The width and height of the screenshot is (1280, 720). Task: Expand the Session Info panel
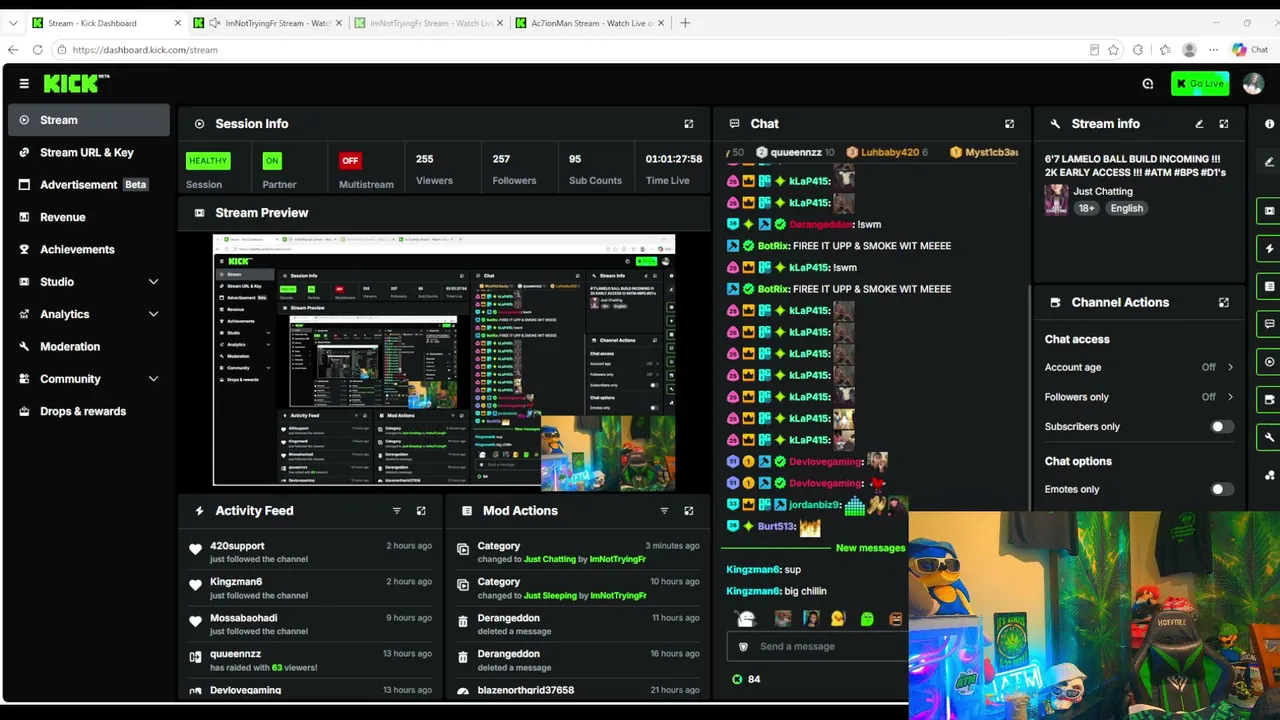coord(688,124)
